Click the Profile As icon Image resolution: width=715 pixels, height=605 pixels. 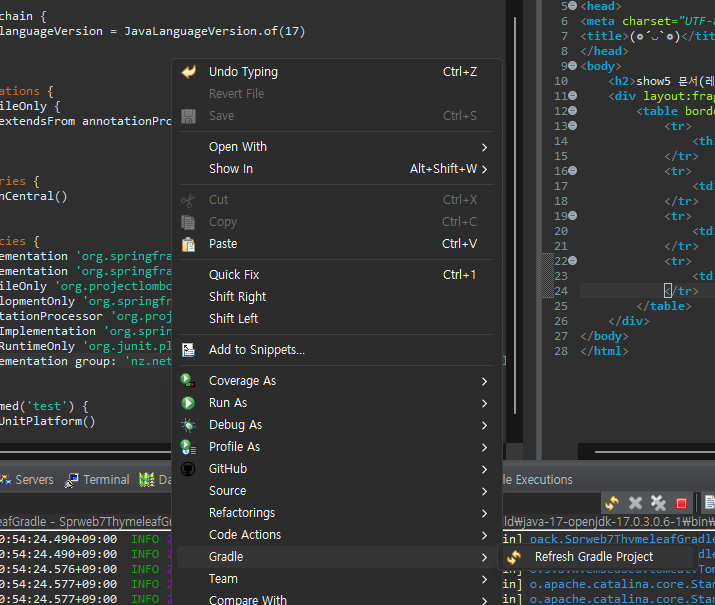pyautogui.click(x=188, y=447)
